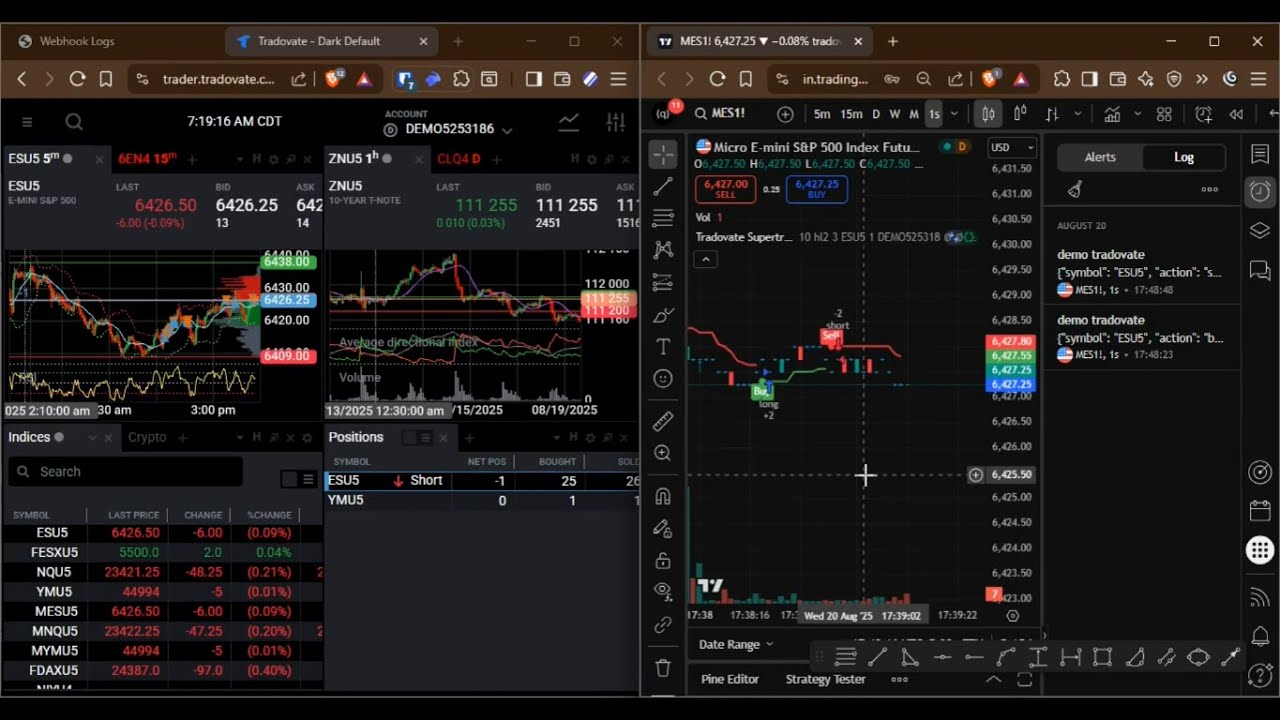Open first demo tradovate log entry
The image size is (1280, 720).
(x=1142, y=272)
